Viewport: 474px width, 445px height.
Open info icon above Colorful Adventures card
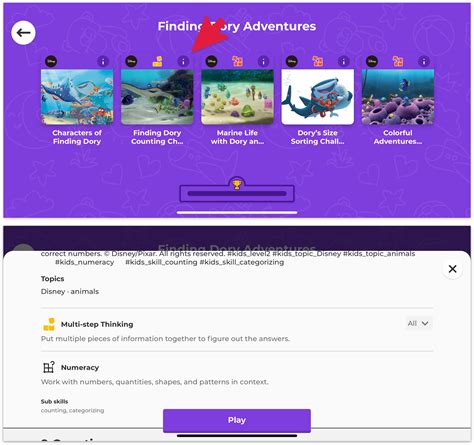point(424,61)
